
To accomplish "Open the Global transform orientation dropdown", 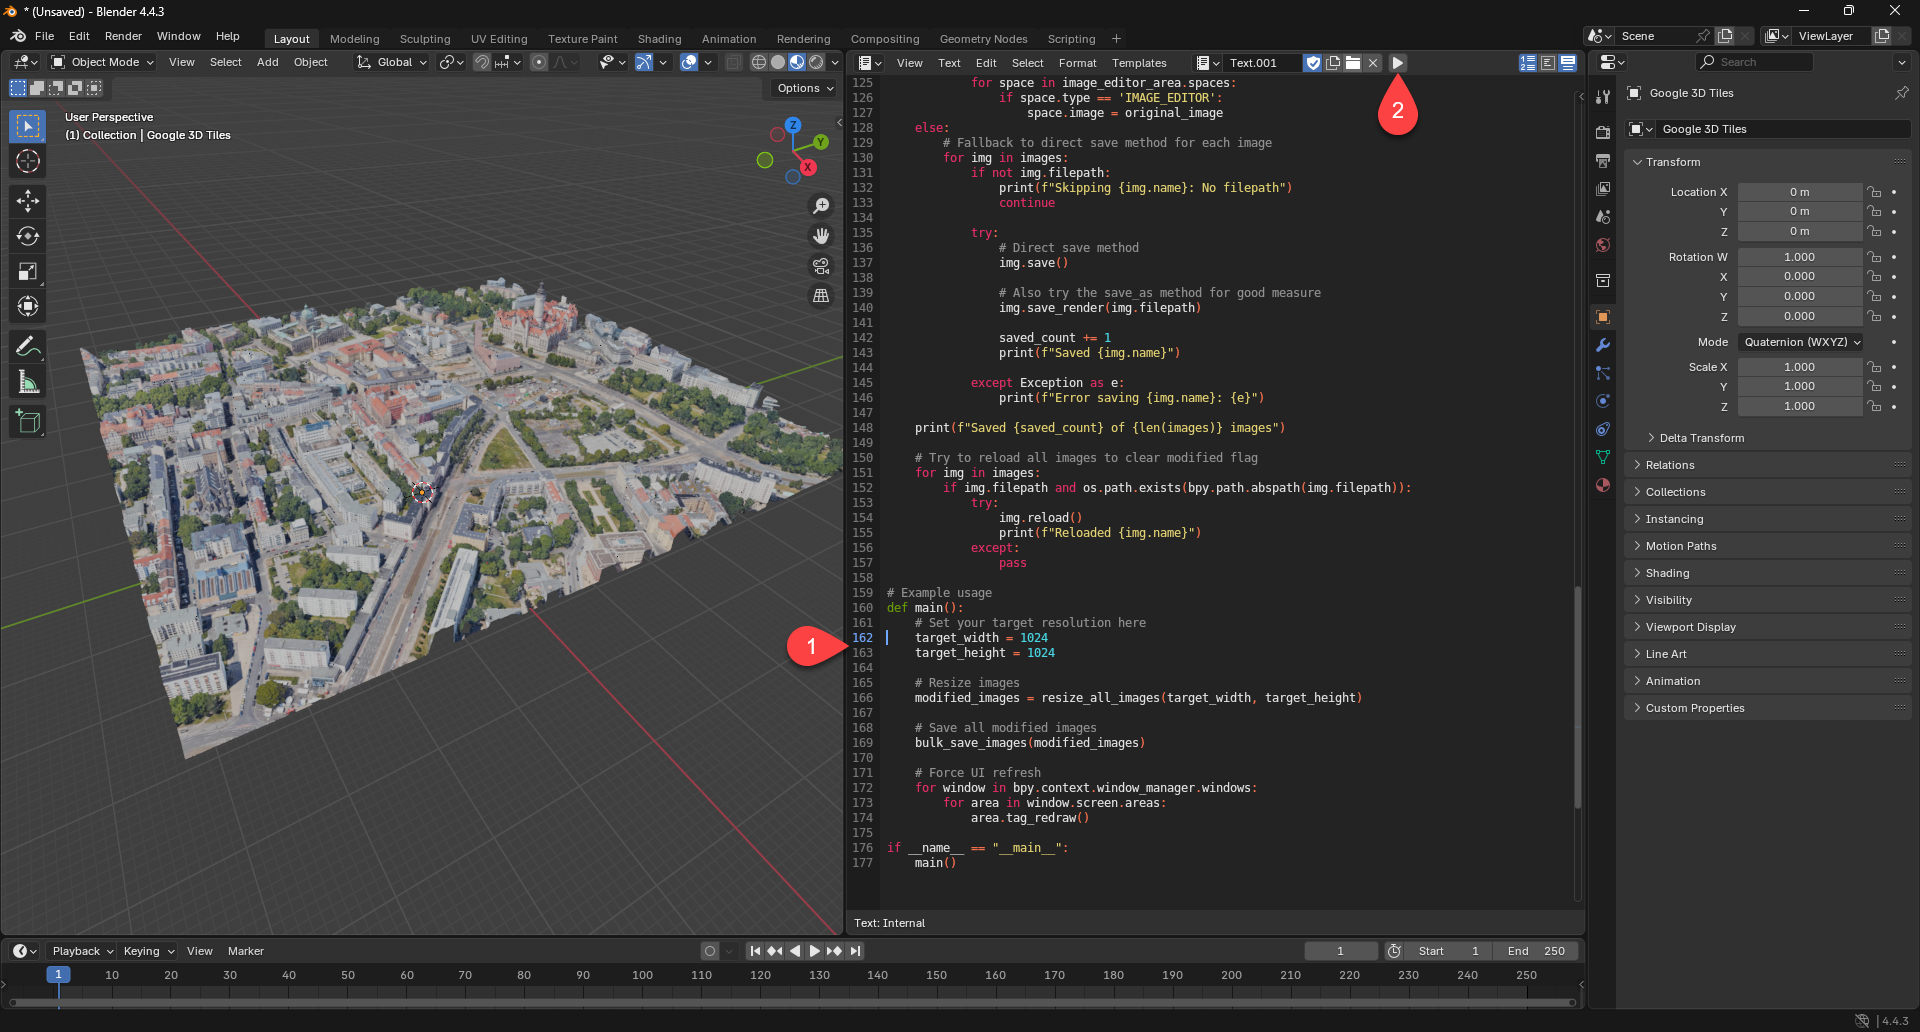I will point(392,62).
